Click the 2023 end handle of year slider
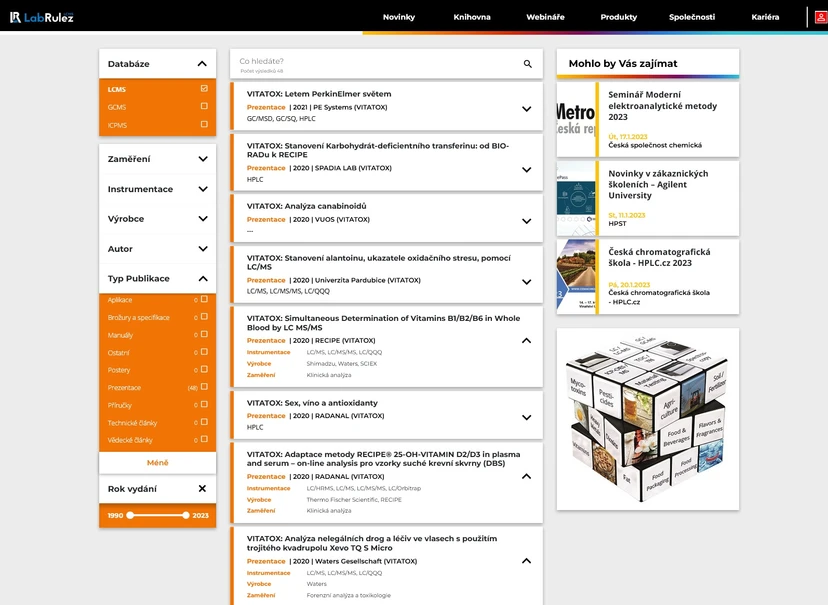The image size is (828, 605). click(186, 515)
